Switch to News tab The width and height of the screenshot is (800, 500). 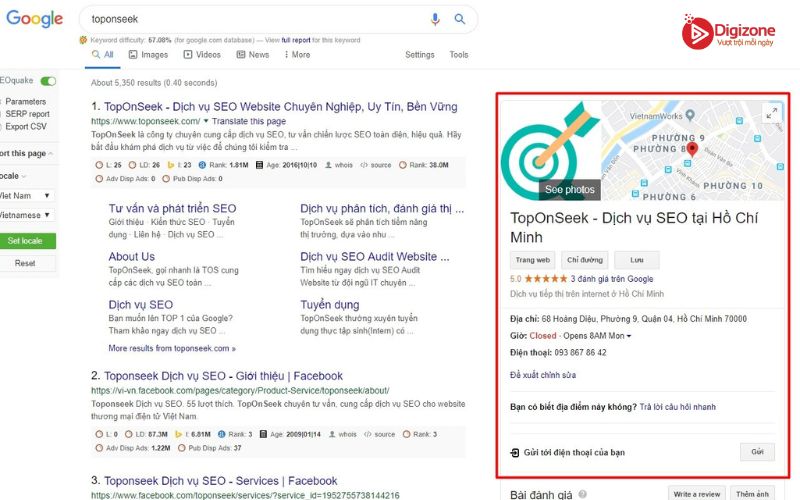[253, 55]
